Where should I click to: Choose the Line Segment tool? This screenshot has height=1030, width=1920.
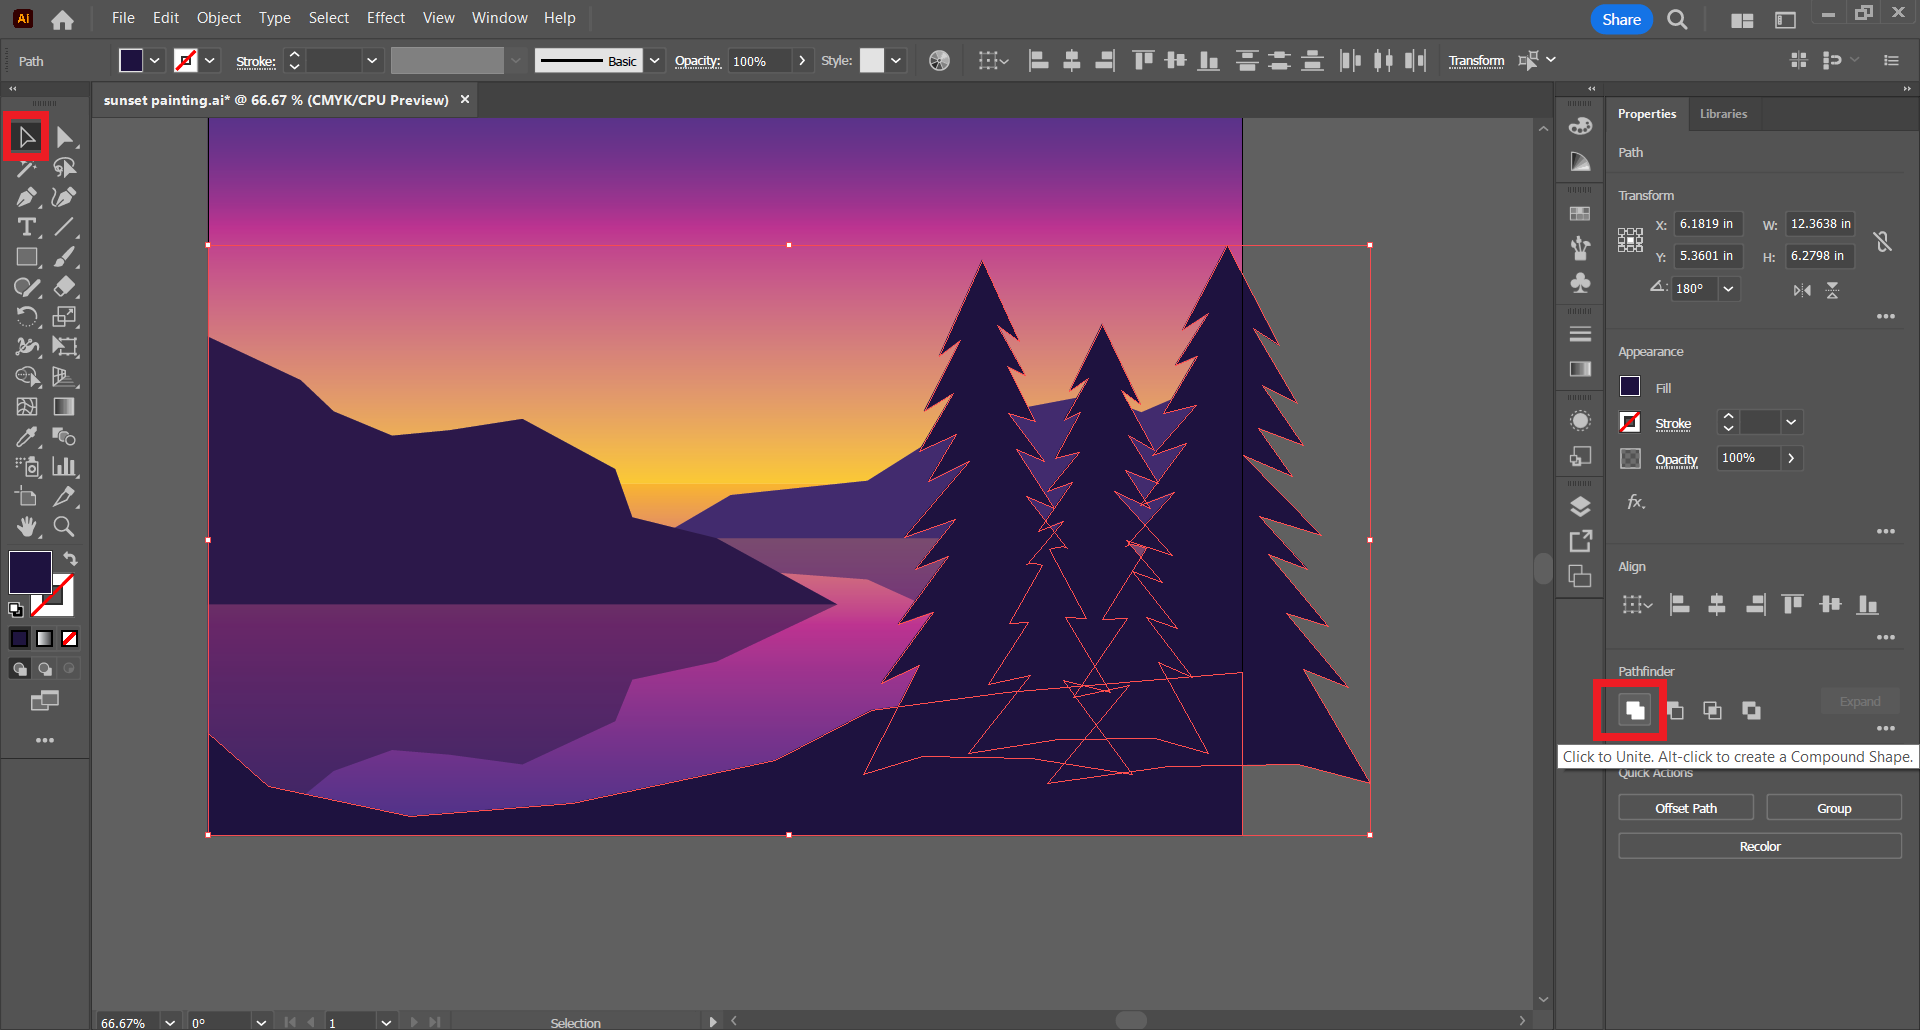(65, 228)
